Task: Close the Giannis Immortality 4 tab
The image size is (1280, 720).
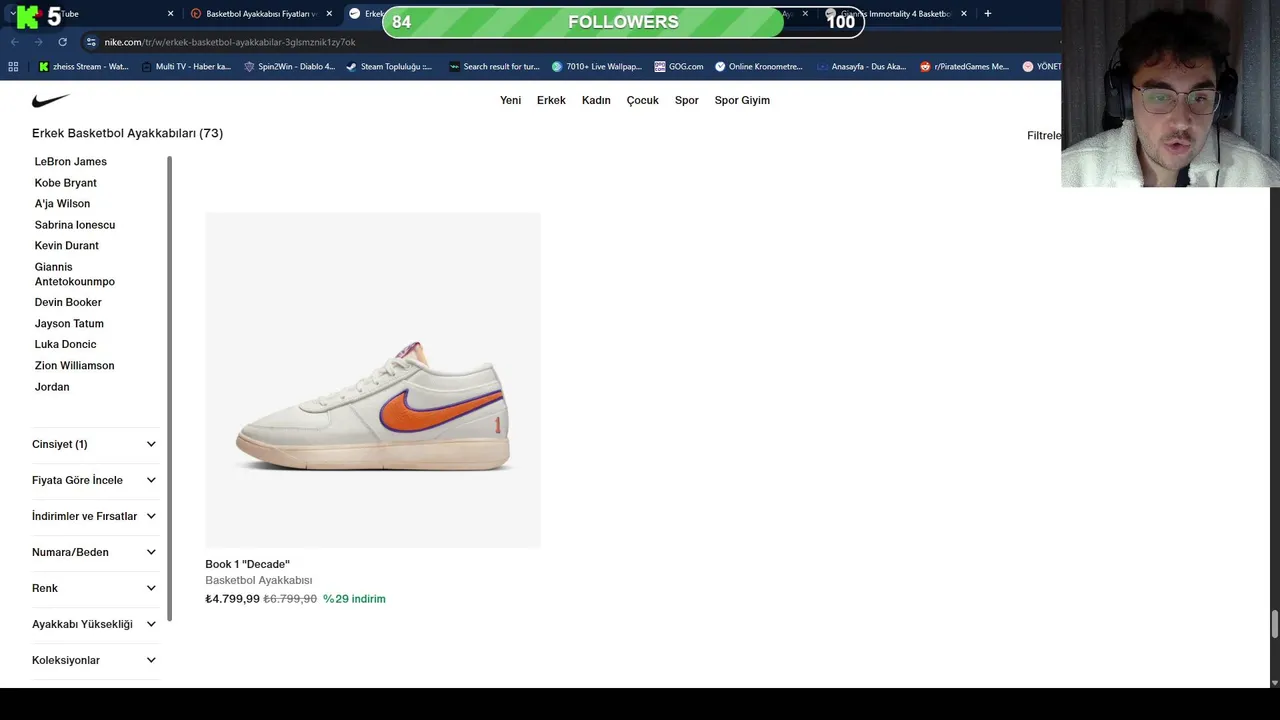Action: point(964,14)
